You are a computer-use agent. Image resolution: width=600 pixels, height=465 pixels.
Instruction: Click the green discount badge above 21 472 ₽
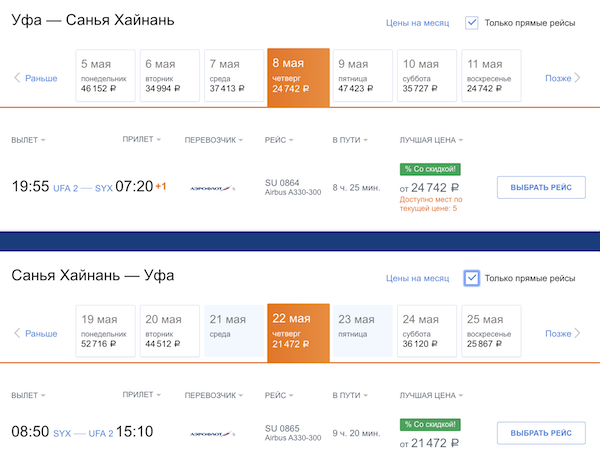(430, 424)
